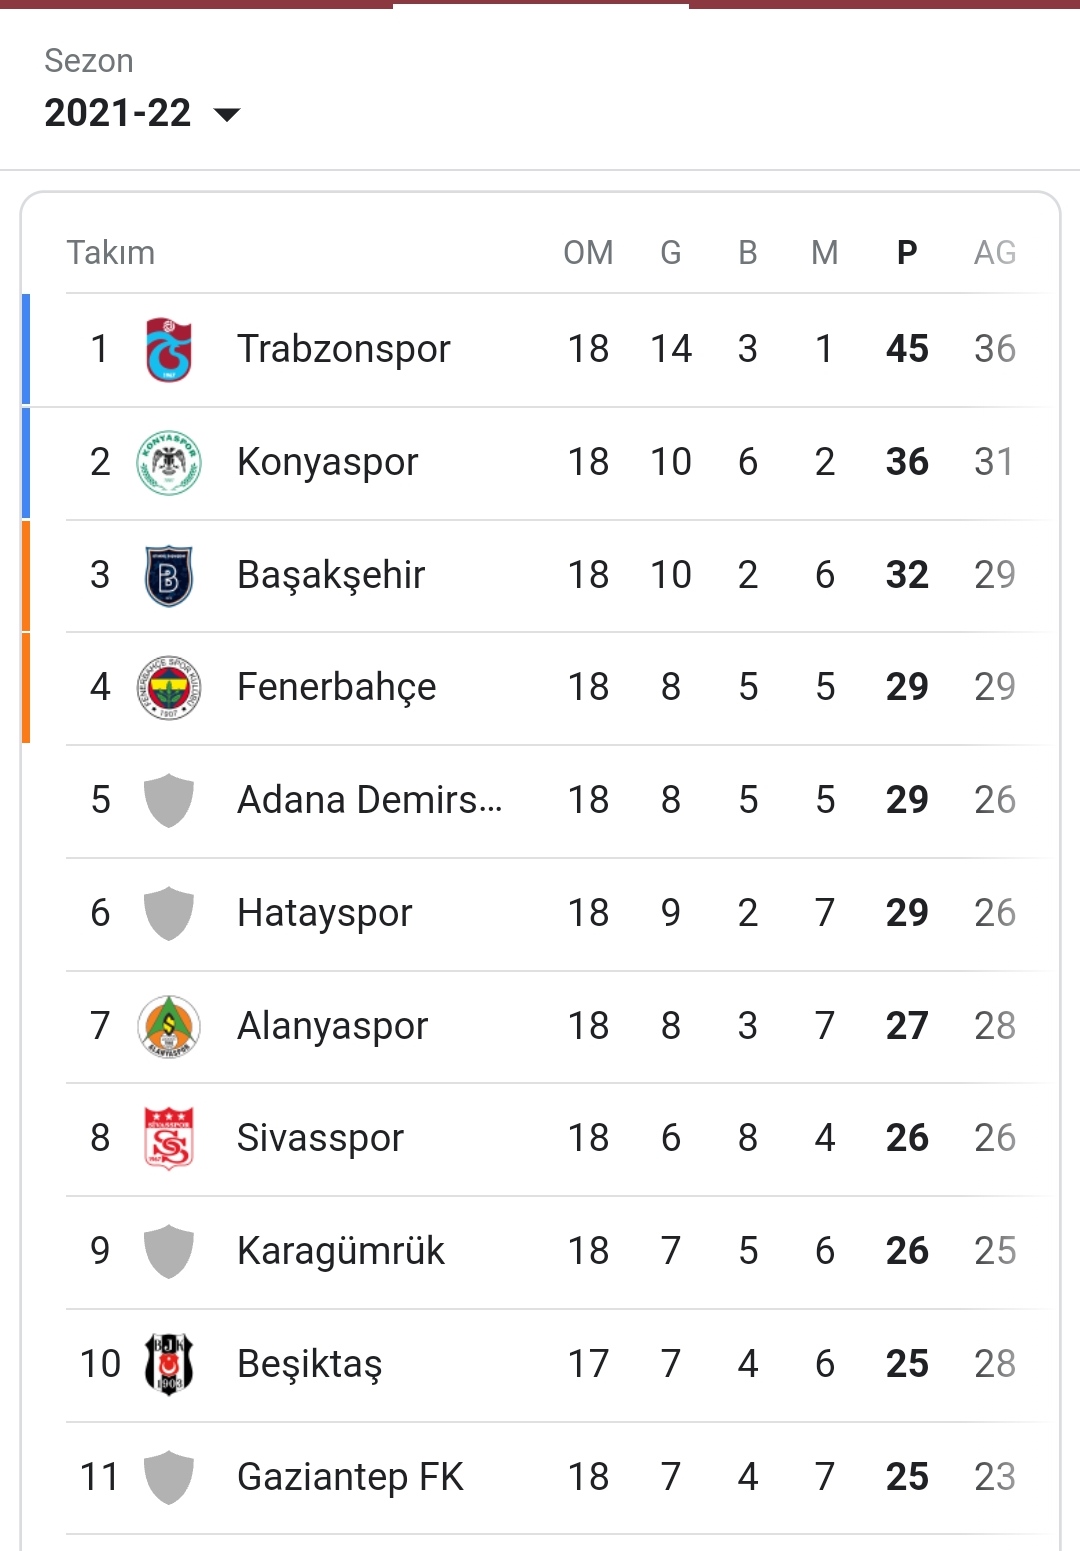The image size is (1080, 1551).
Task: Tap the Sivasspor crest icon
Action: (x=169, y=1139)
